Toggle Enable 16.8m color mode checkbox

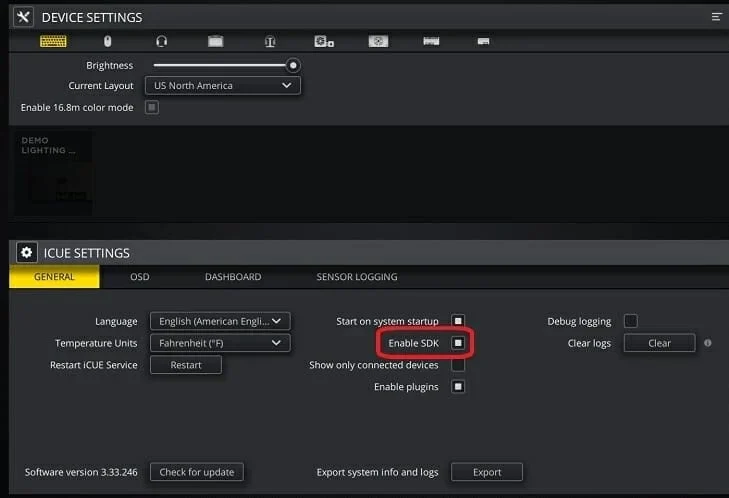(152, 107)
